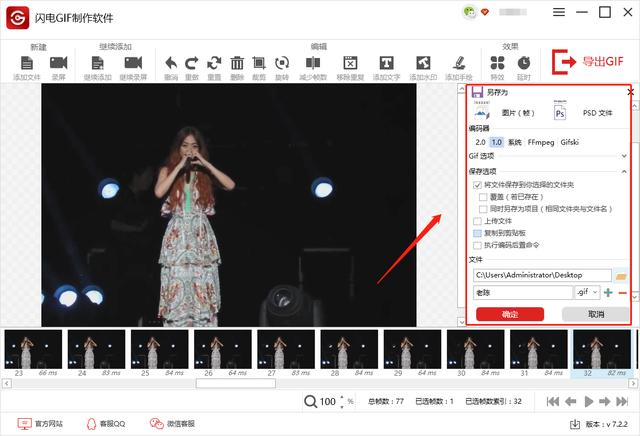Screen dimensions: 640x436
Task: Click the 添加文件 (add file) icon
Action: tap(27, 64)
